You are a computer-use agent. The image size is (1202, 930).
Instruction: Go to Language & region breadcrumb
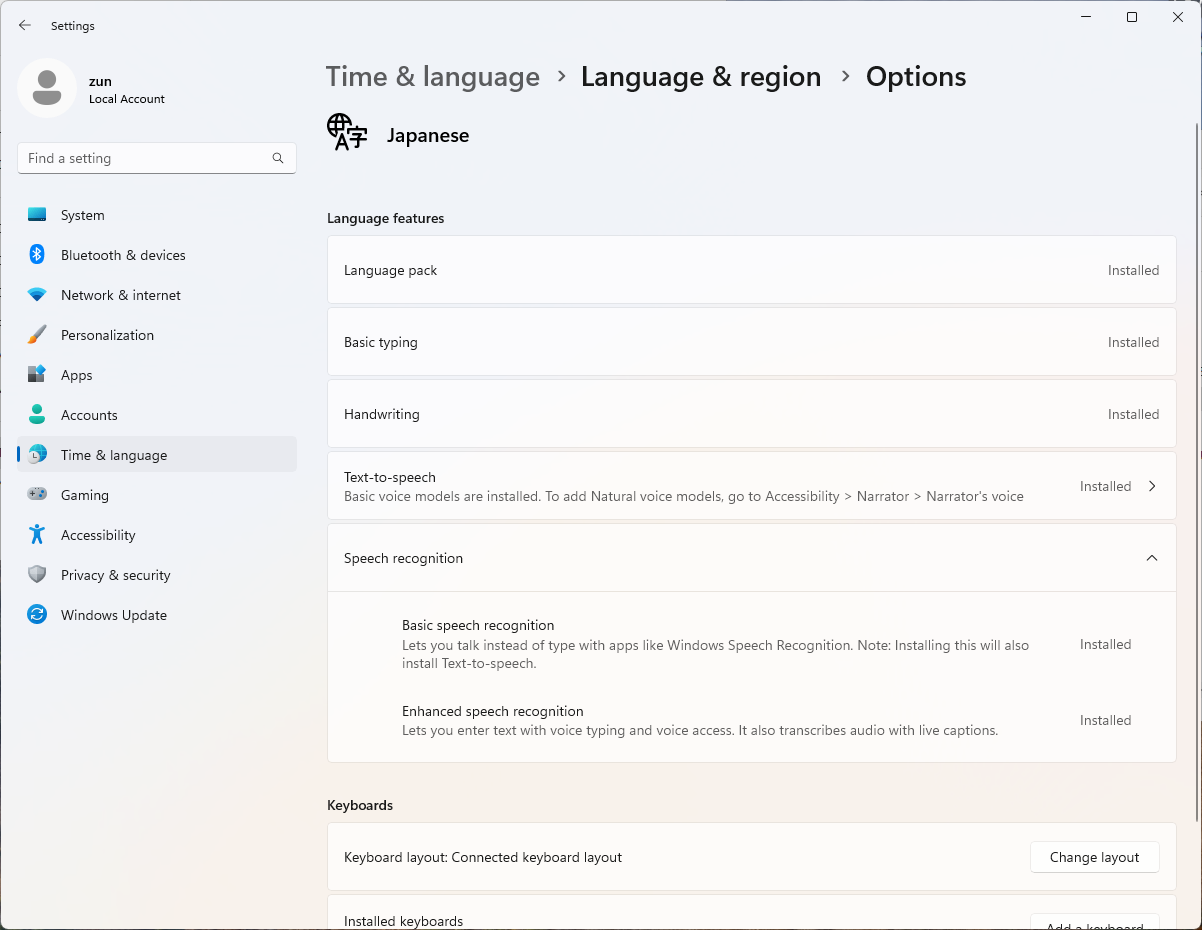701,77
